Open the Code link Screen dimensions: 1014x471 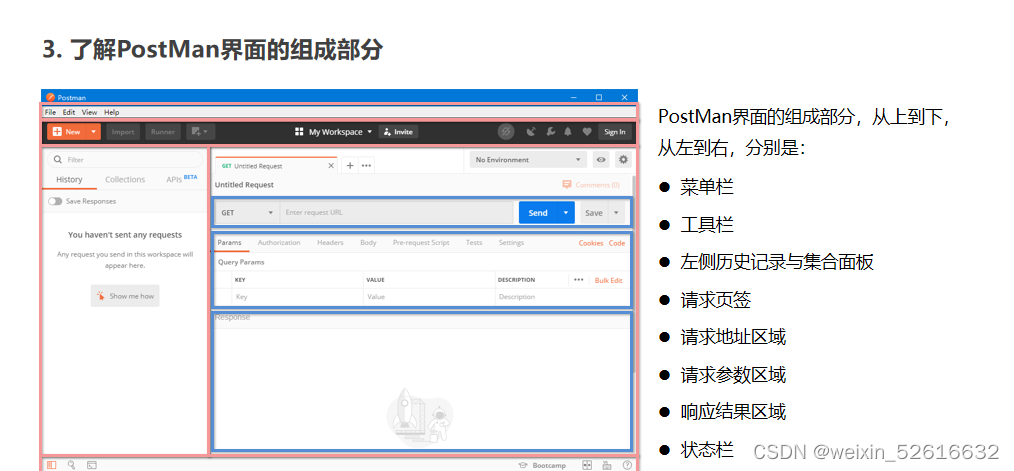point(617,243)
